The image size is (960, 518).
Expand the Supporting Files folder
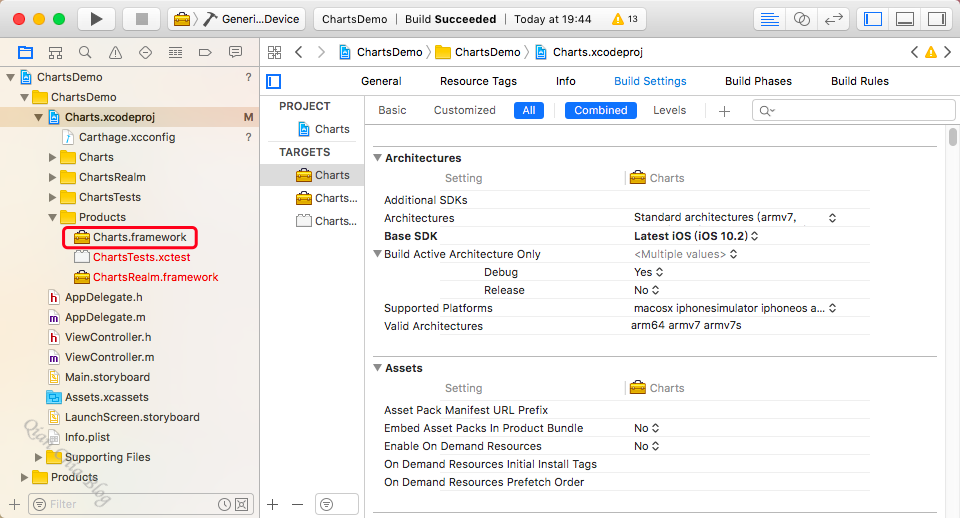(39, 457)
